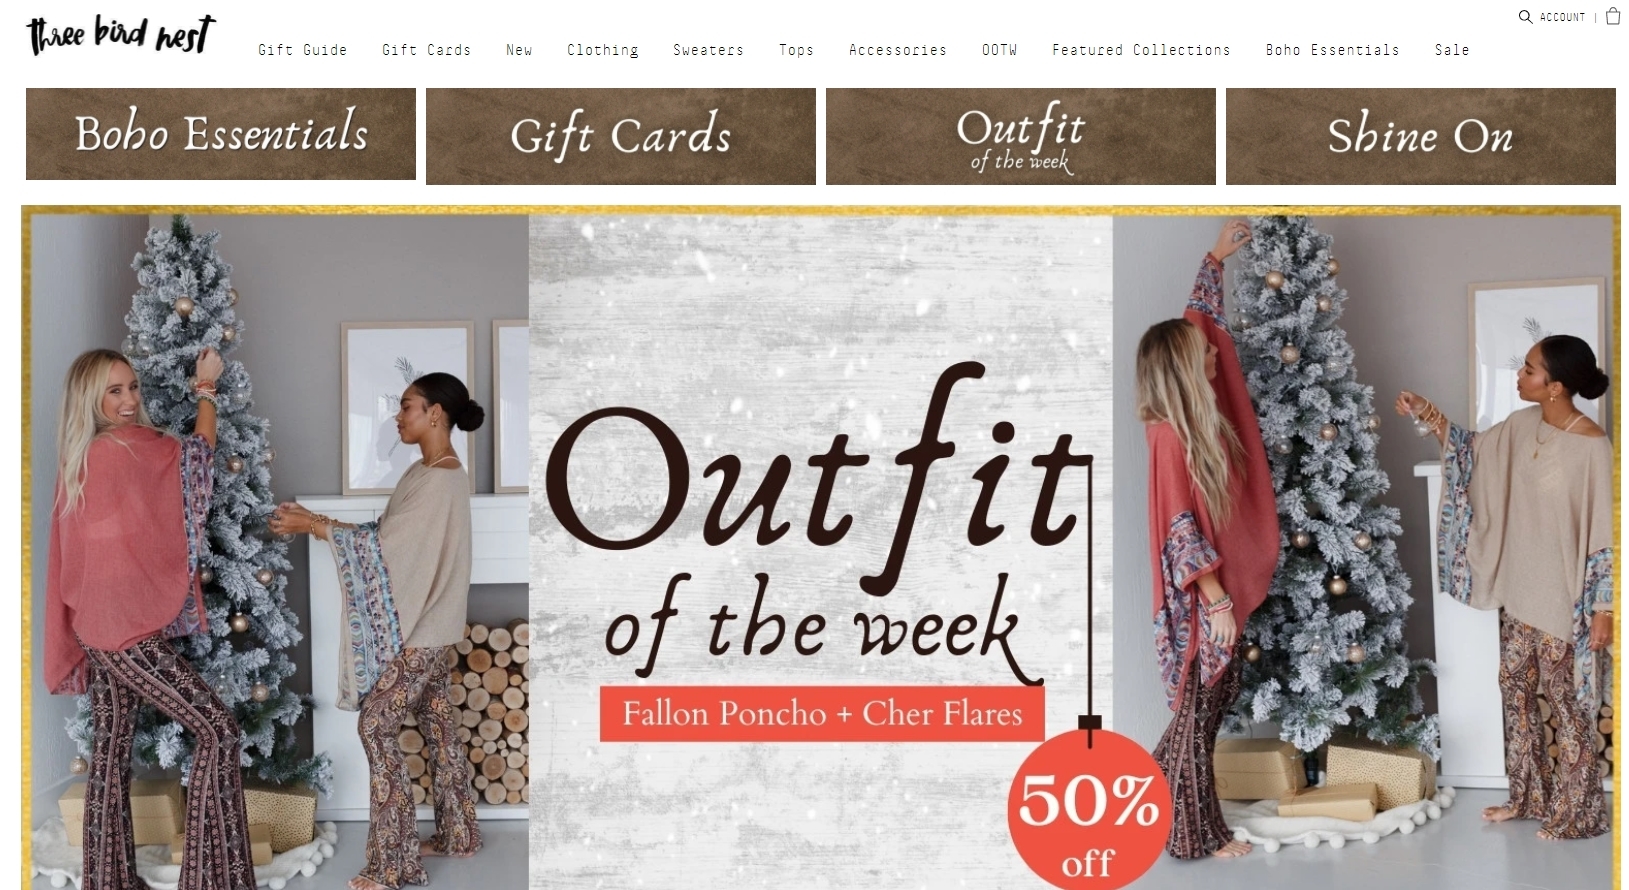This screenshot has width=1629, height=890.
Task: Open the shopping bag cart icon
Action: coord(1613,16)
